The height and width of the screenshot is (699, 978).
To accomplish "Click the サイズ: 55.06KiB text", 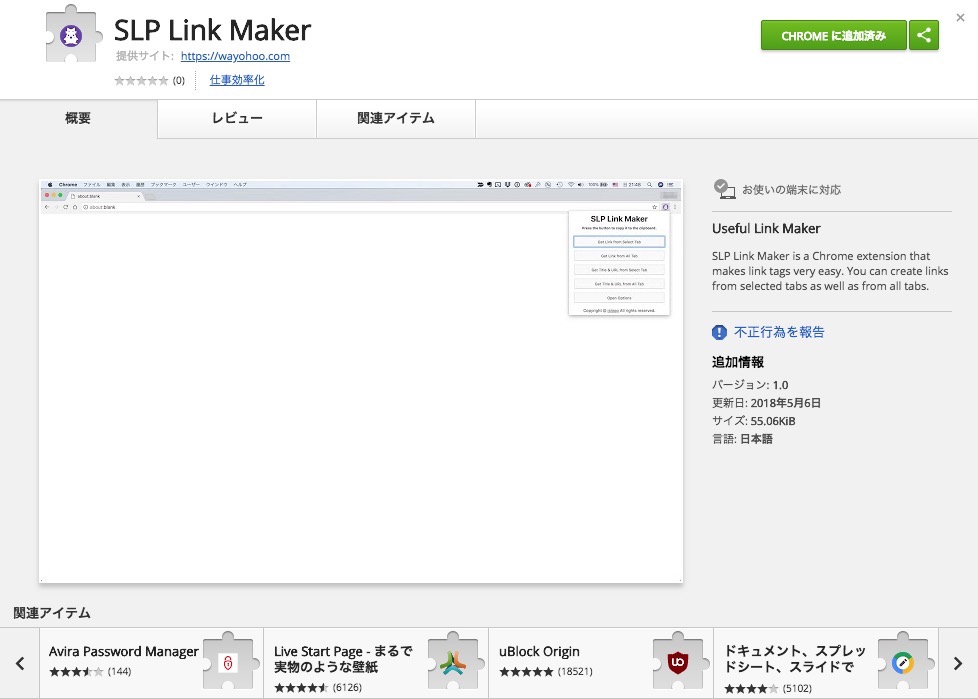I will tap(753, 421).
